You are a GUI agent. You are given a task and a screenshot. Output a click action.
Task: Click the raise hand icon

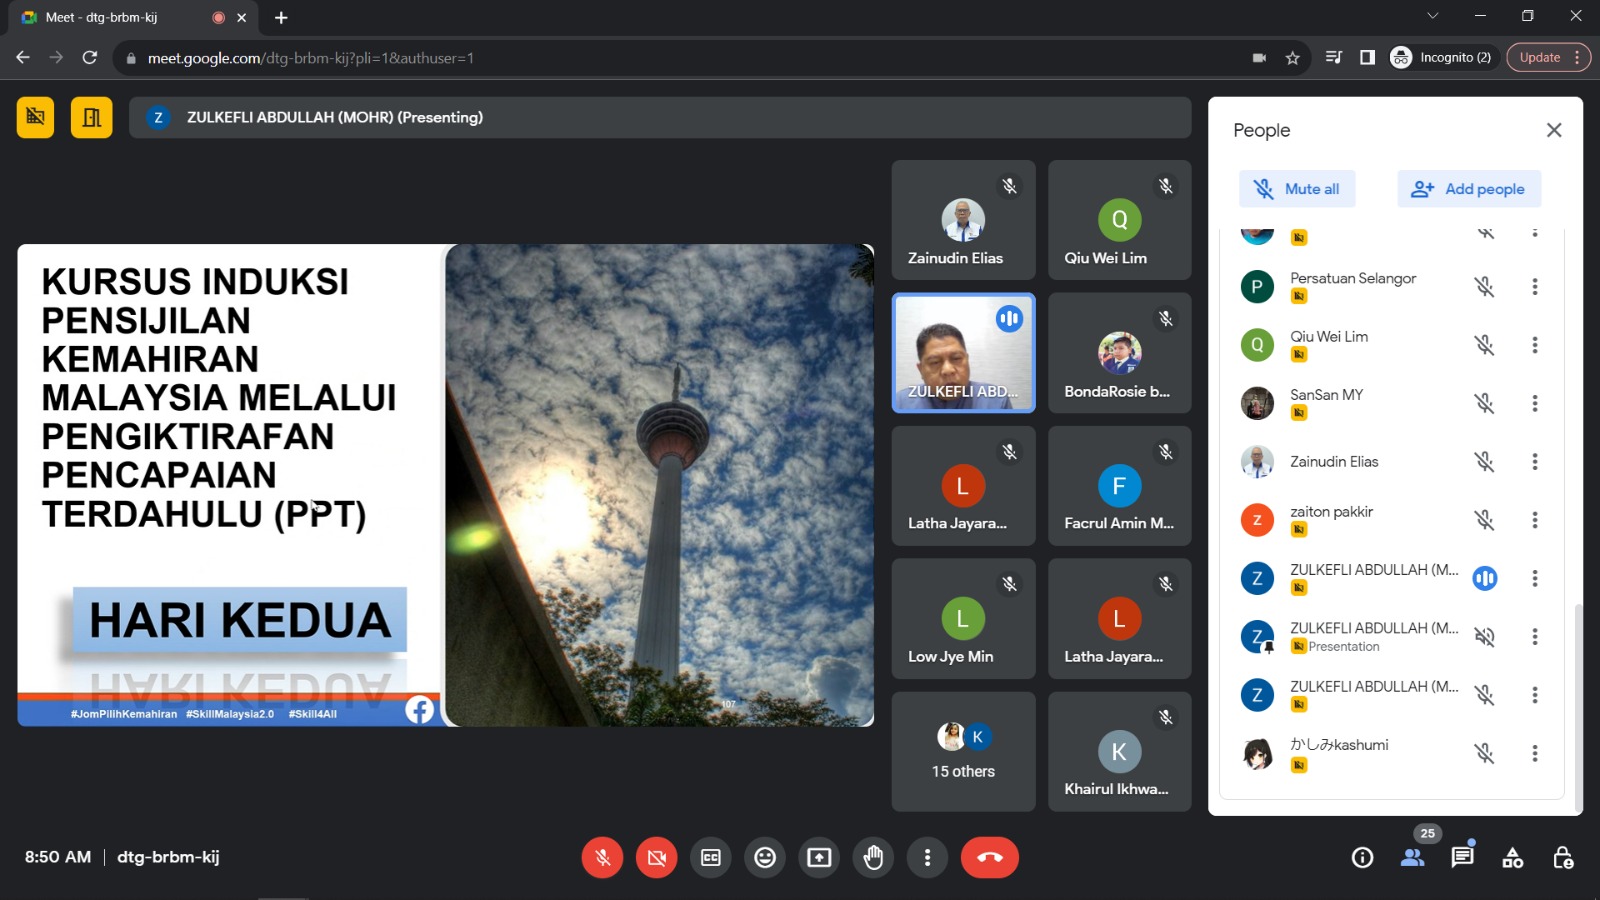tap(873, 857)
